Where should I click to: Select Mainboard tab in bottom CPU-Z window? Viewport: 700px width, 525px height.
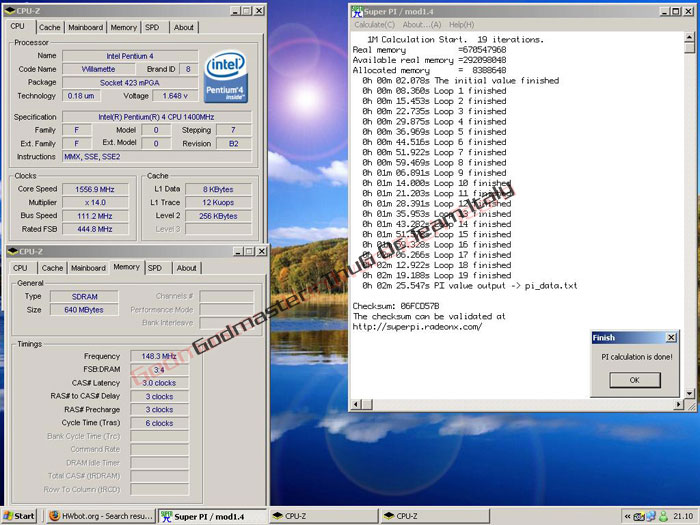point(88,268)
